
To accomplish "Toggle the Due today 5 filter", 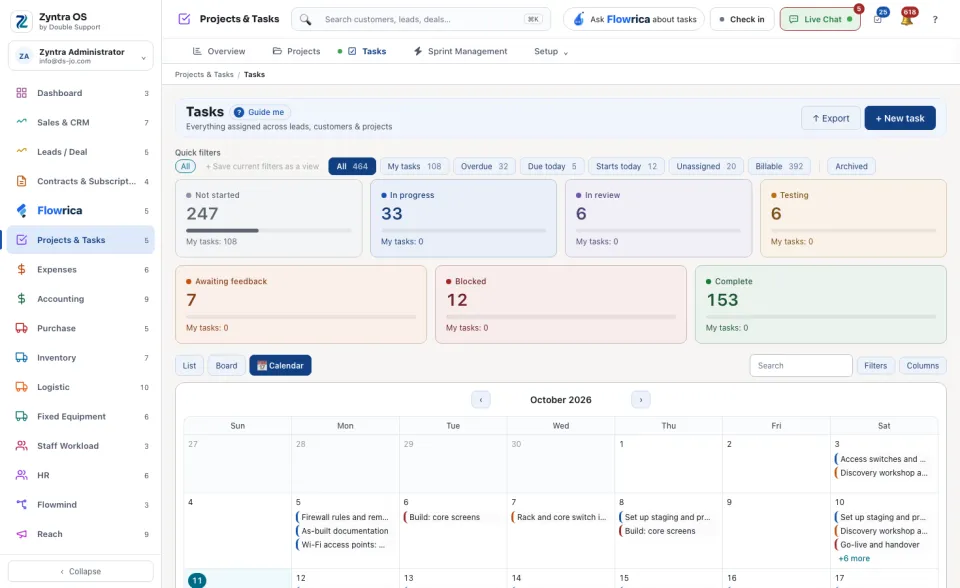I will click(552, 167).
